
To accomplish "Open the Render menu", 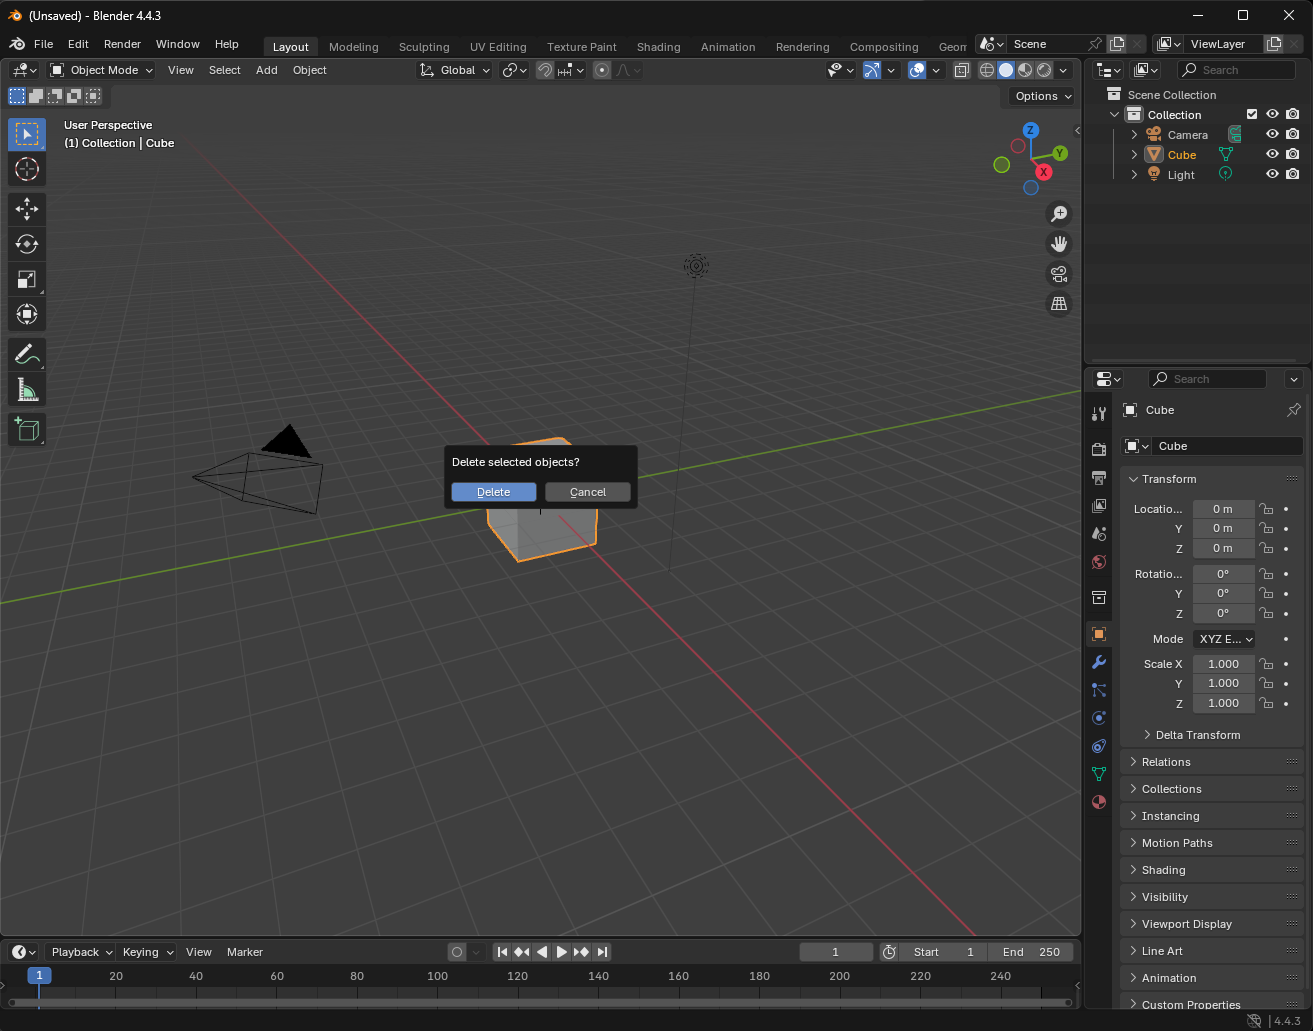I will coord(122,44).
